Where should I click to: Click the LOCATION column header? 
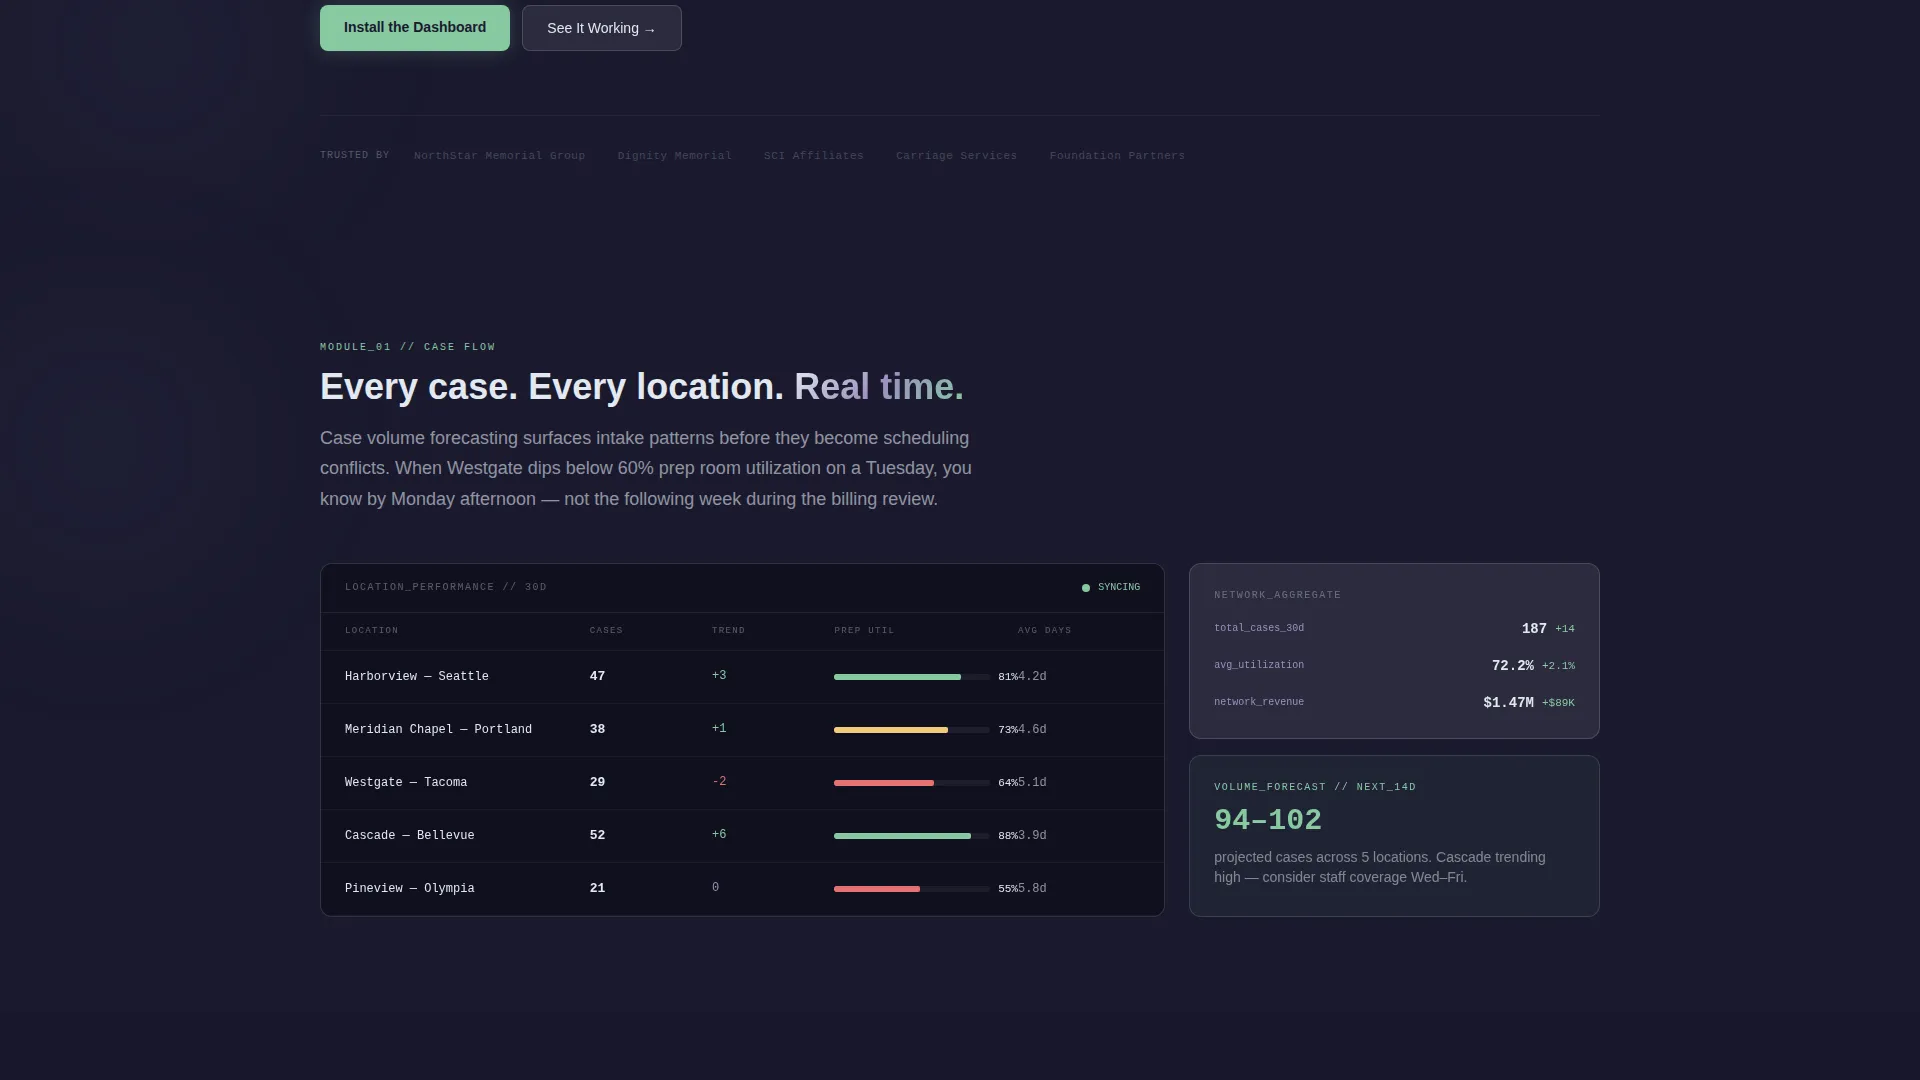372,631
